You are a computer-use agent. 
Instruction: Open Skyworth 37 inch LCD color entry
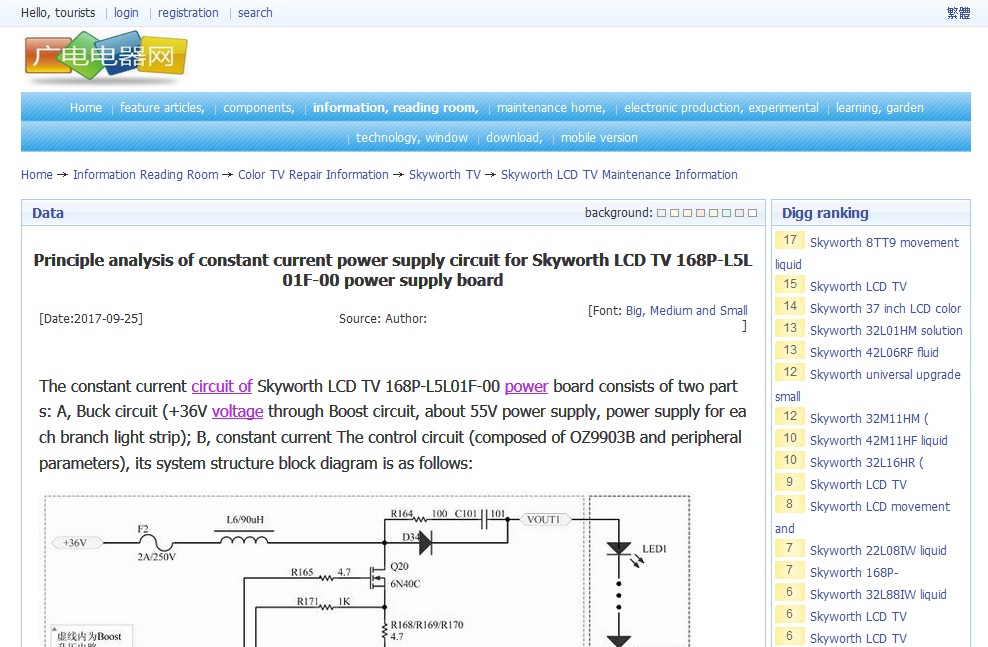885,309
